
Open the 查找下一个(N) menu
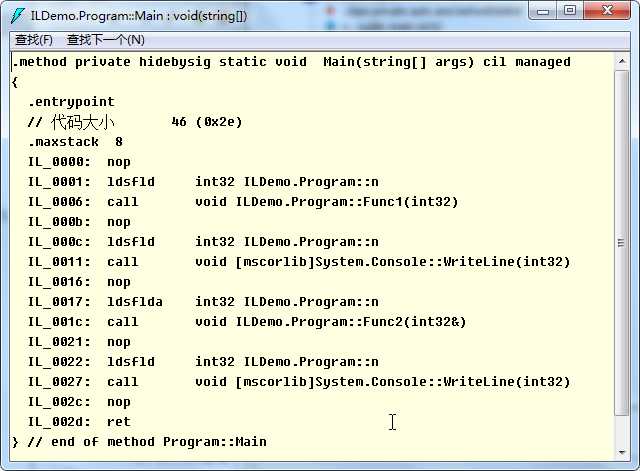[105, 40]
